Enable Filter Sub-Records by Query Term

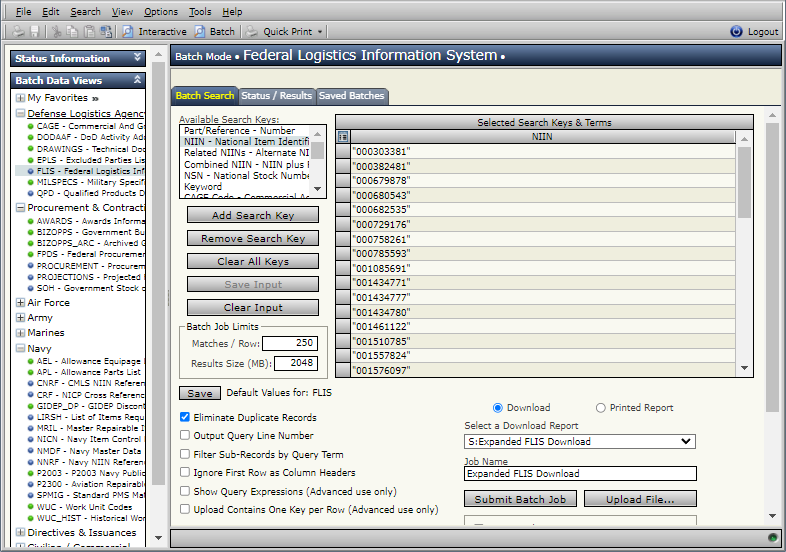click(x=185, y=454)
